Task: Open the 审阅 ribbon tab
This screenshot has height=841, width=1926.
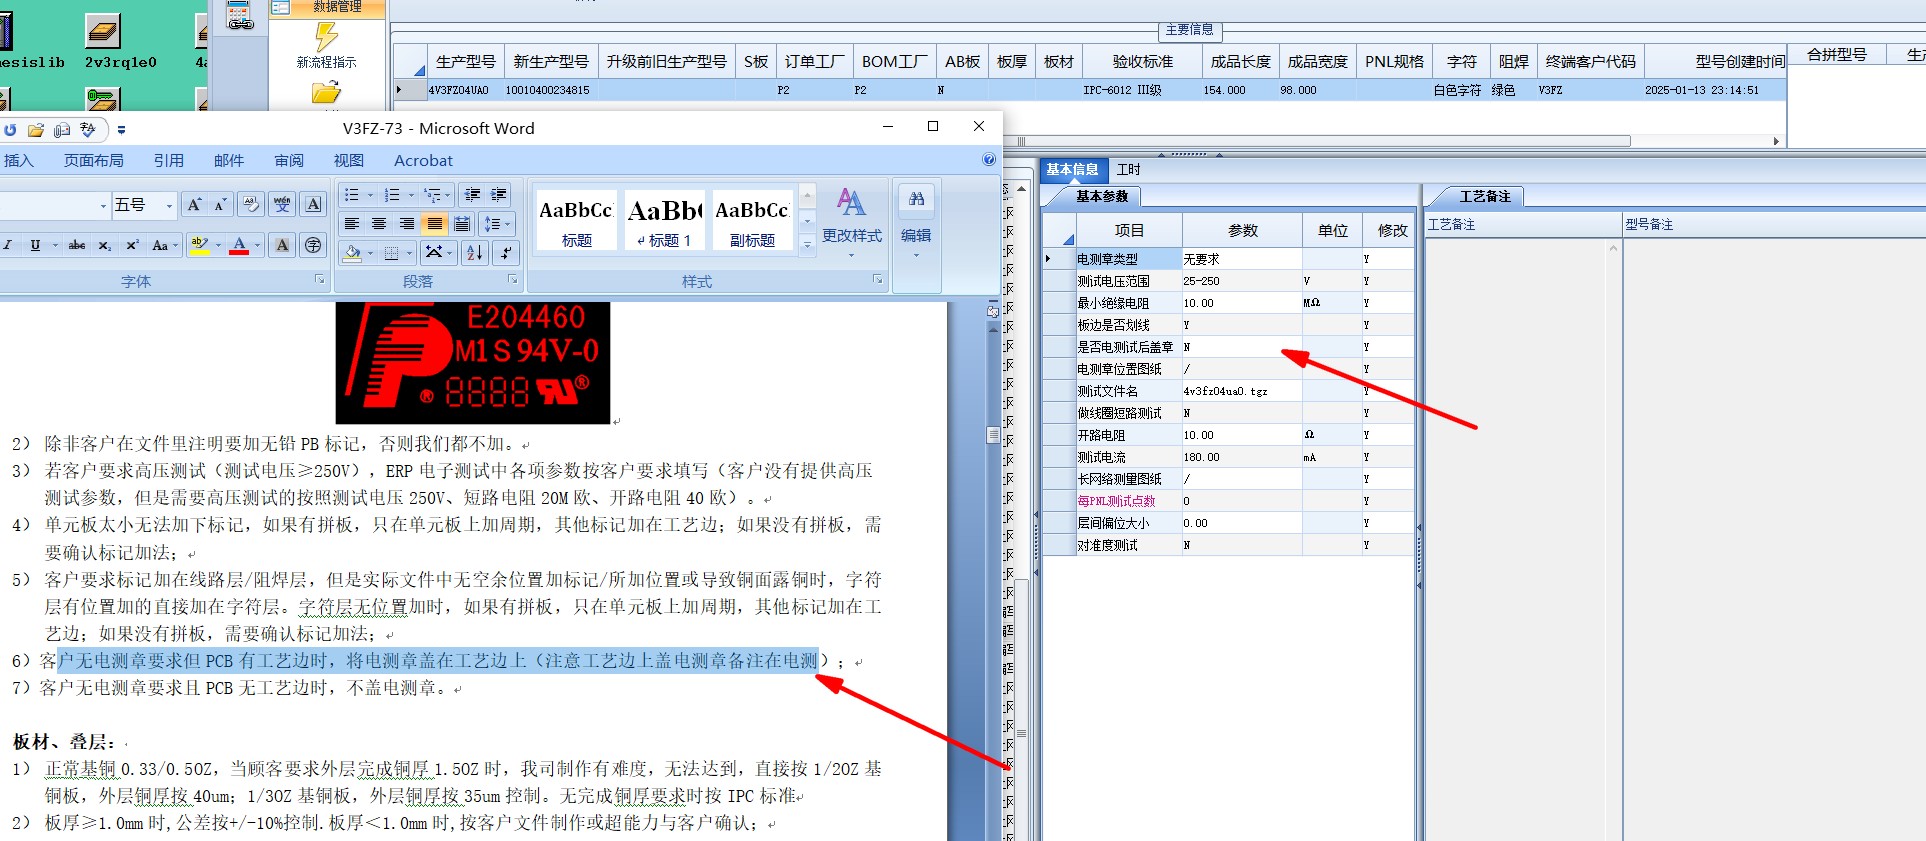Action: click(x=289, y=160)
